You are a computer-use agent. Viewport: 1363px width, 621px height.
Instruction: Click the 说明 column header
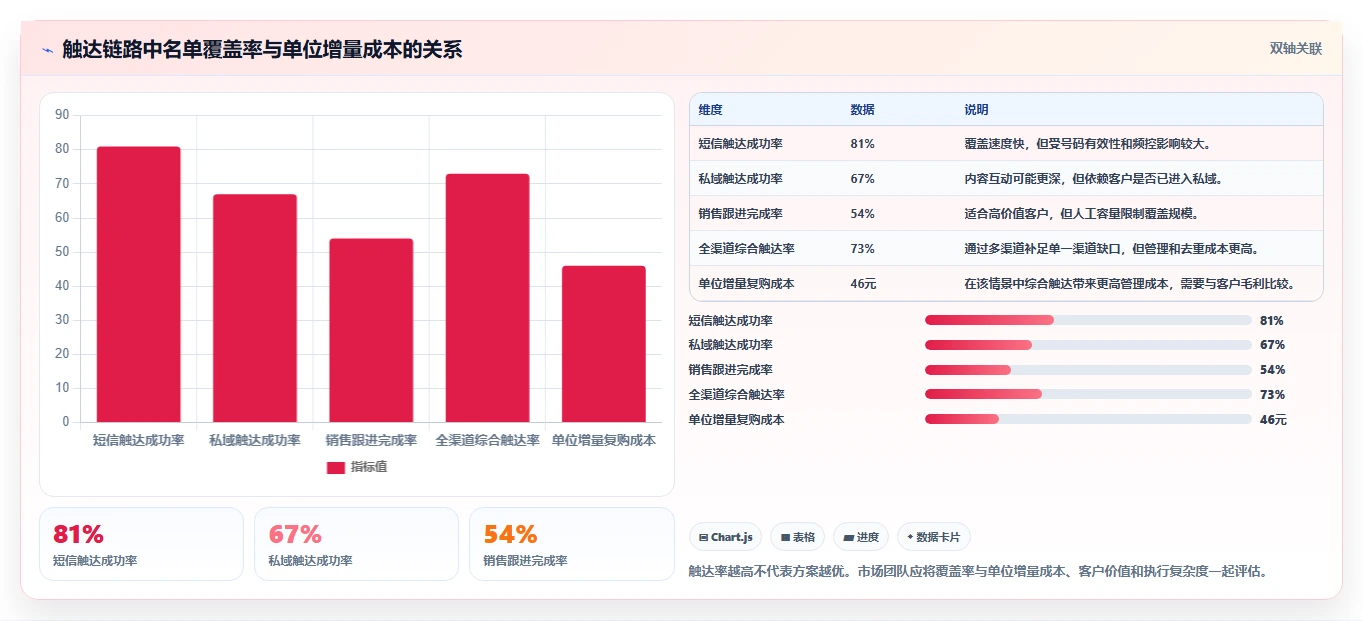(x=976, y=110)
